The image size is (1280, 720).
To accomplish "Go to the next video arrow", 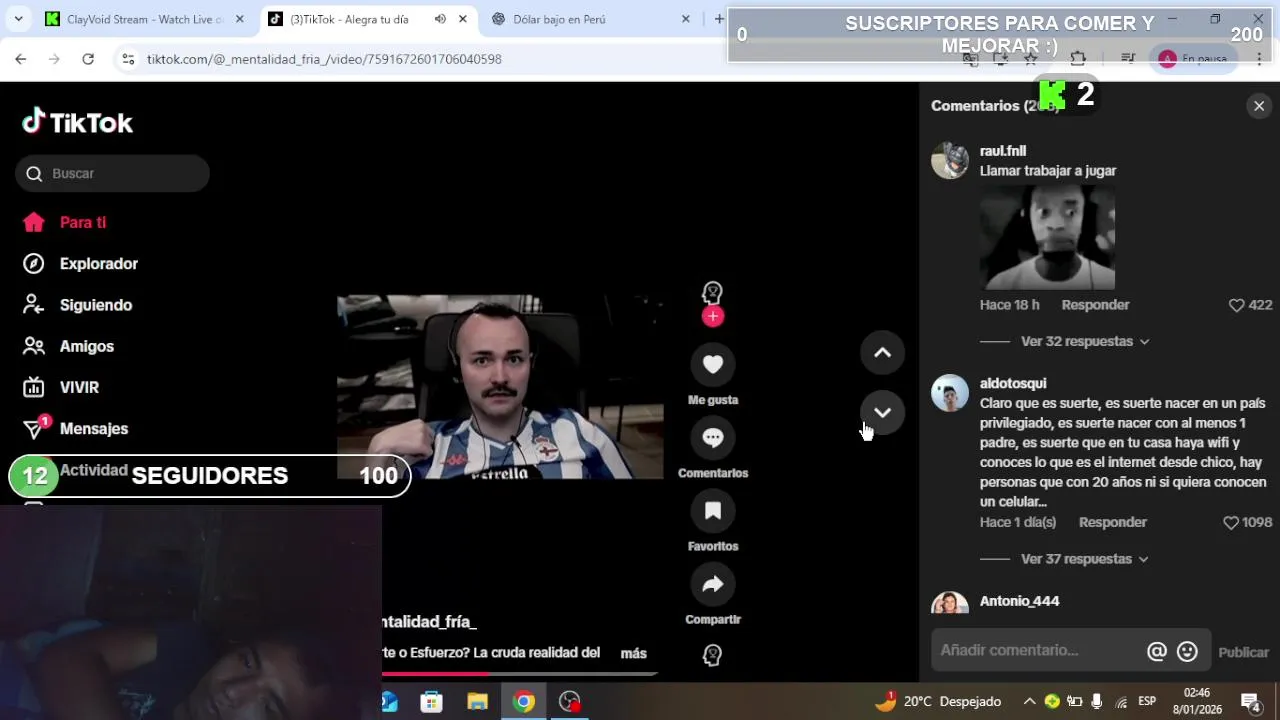I will pyautogui.click(x=882, y=412).
